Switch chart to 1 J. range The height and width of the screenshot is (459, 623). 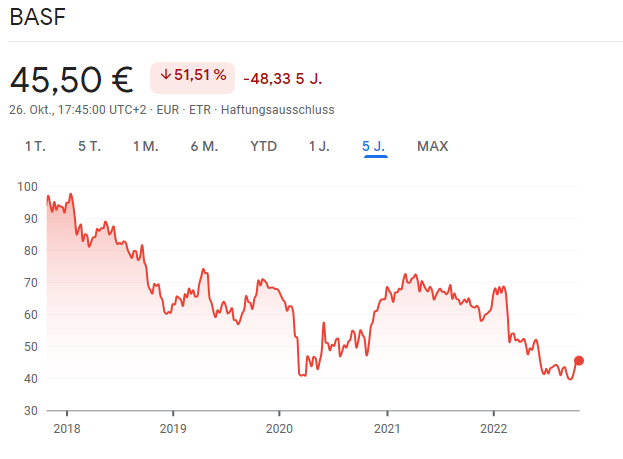coord(319,146)
